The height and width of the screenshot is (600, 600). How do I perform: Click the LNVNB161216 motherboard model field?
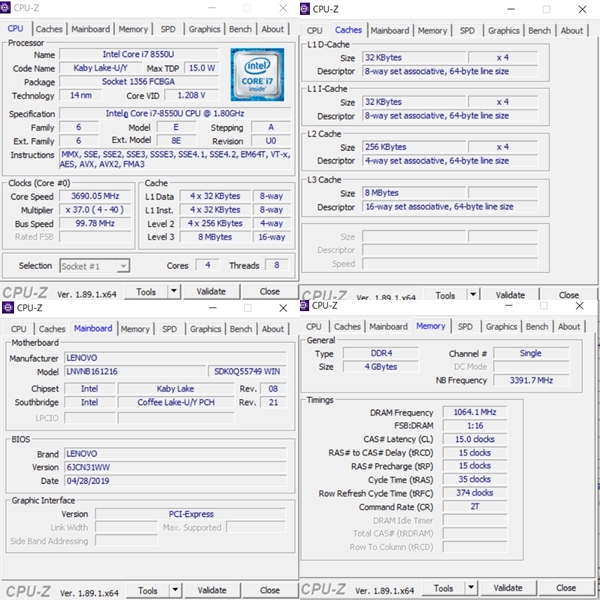(x=135, y=372)
